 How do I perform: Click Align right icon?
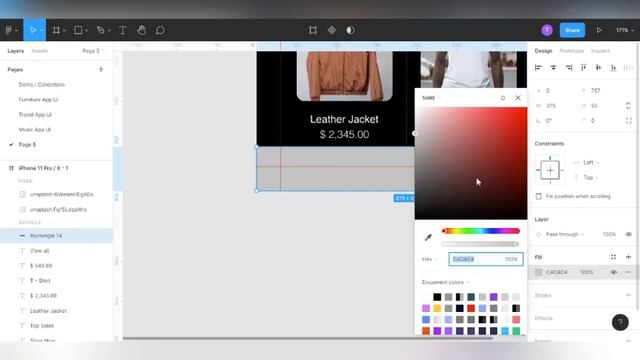[569, 68]
